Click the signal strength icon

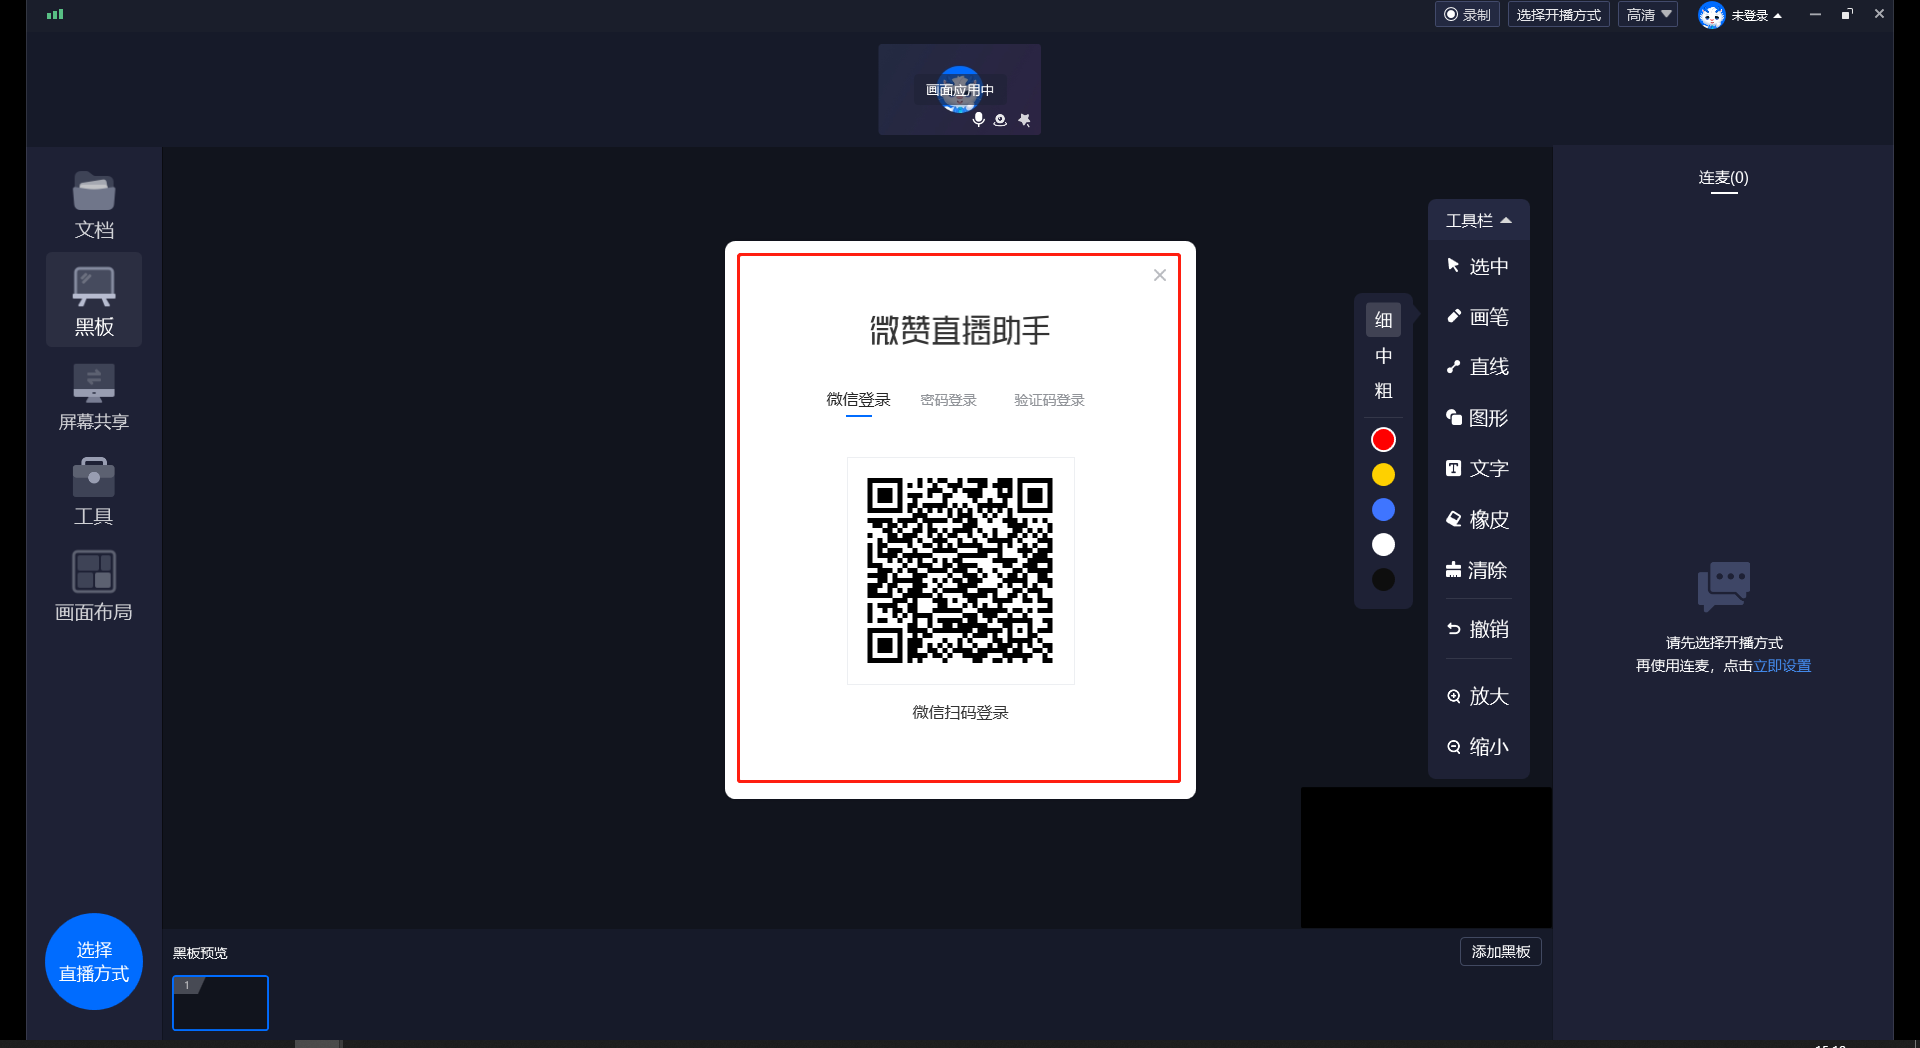click(55, 14)
